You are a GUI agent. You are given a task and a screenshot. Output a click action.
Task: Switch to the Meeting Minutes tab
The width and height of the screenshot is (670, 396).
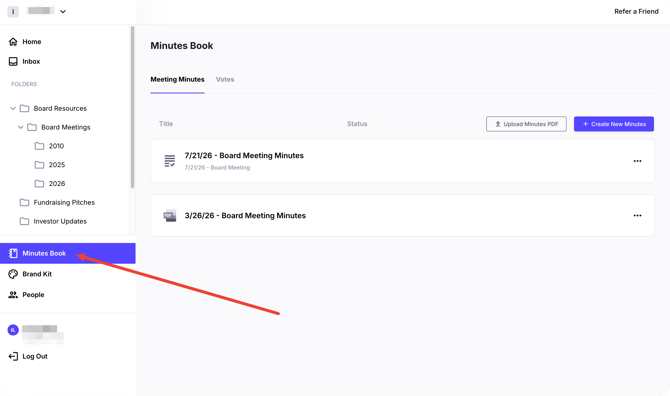tap(177, 79)
